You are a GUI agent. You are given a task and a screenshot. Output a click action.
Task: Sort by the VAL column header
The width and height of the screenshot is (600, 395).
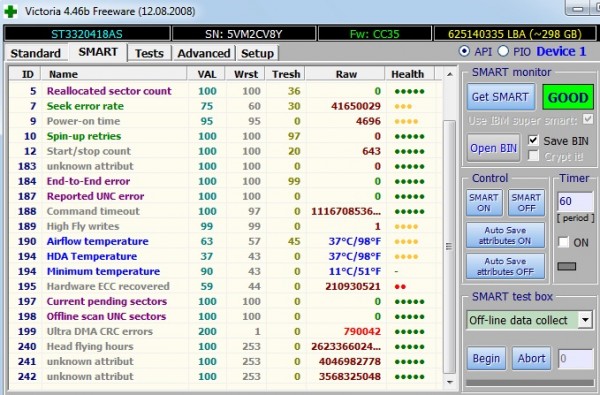(207, 74)
